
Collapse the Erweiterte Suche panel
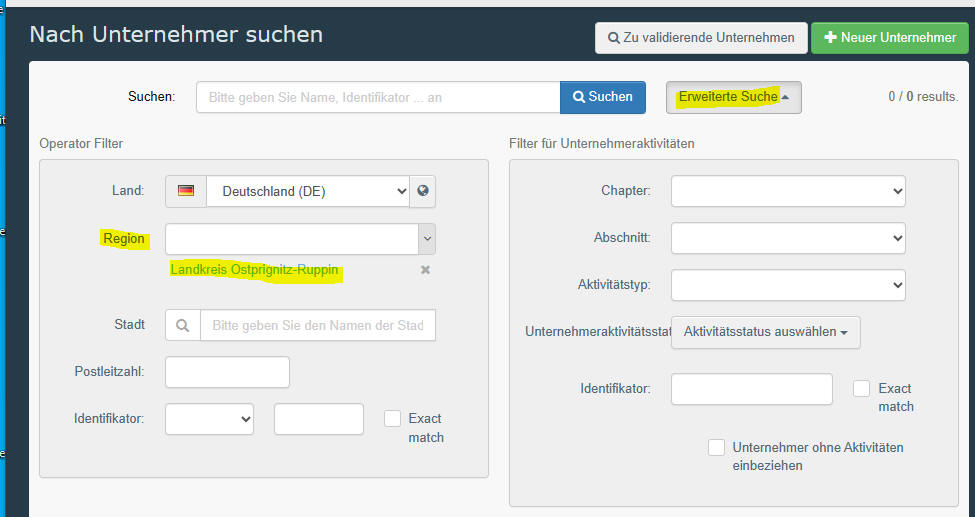(734, 97)
